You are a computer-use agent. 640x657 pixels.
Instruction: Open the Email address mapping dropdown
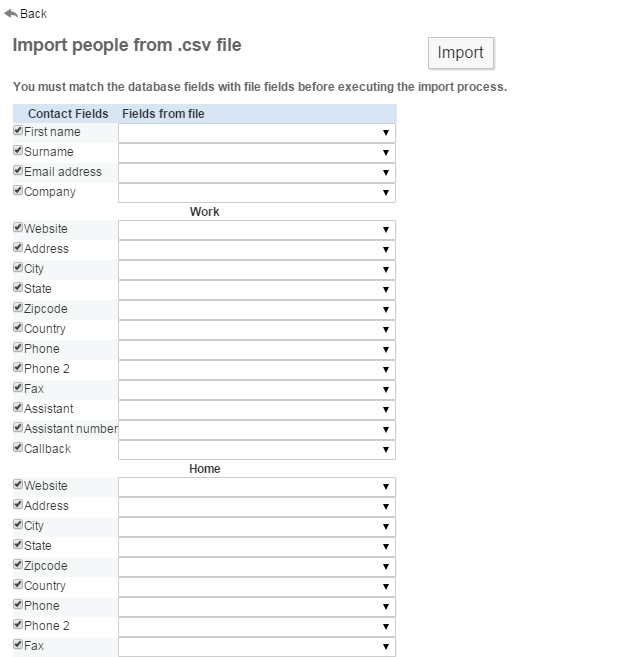coord(257,173)
